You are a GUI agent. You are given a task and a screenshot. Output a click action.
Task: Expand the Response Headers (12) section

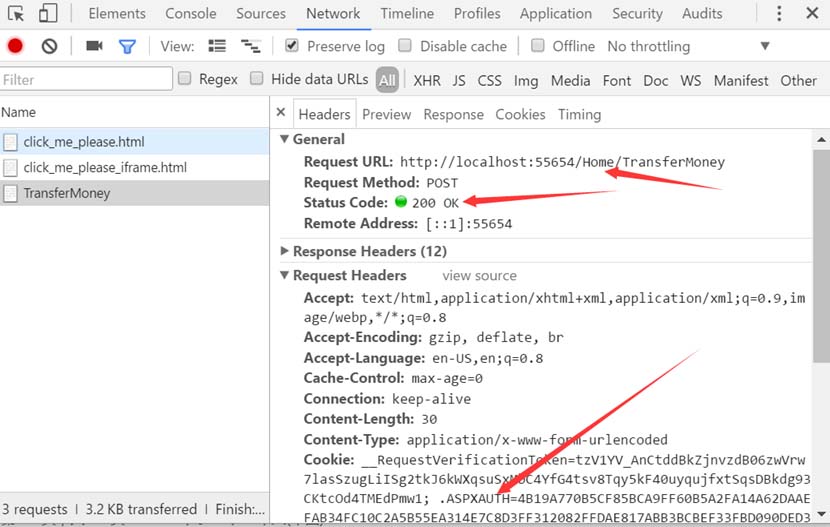click(284, 251)
